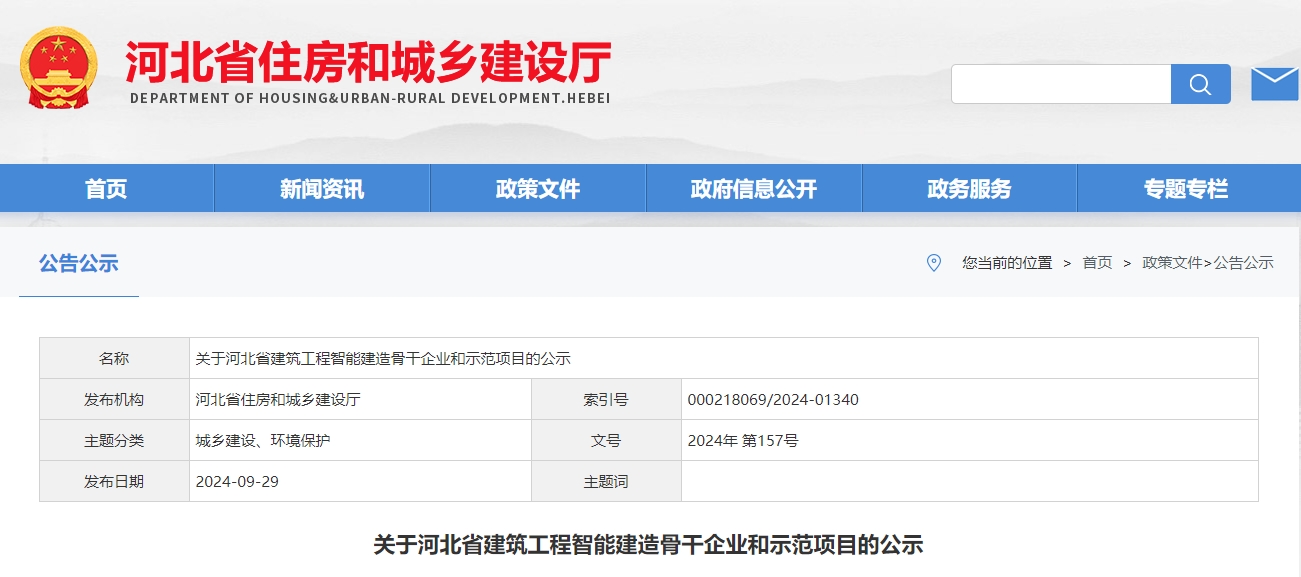This screenshot has height=577, width=1301.
Task: Click the 索引号 label cell
Action: 606,399
